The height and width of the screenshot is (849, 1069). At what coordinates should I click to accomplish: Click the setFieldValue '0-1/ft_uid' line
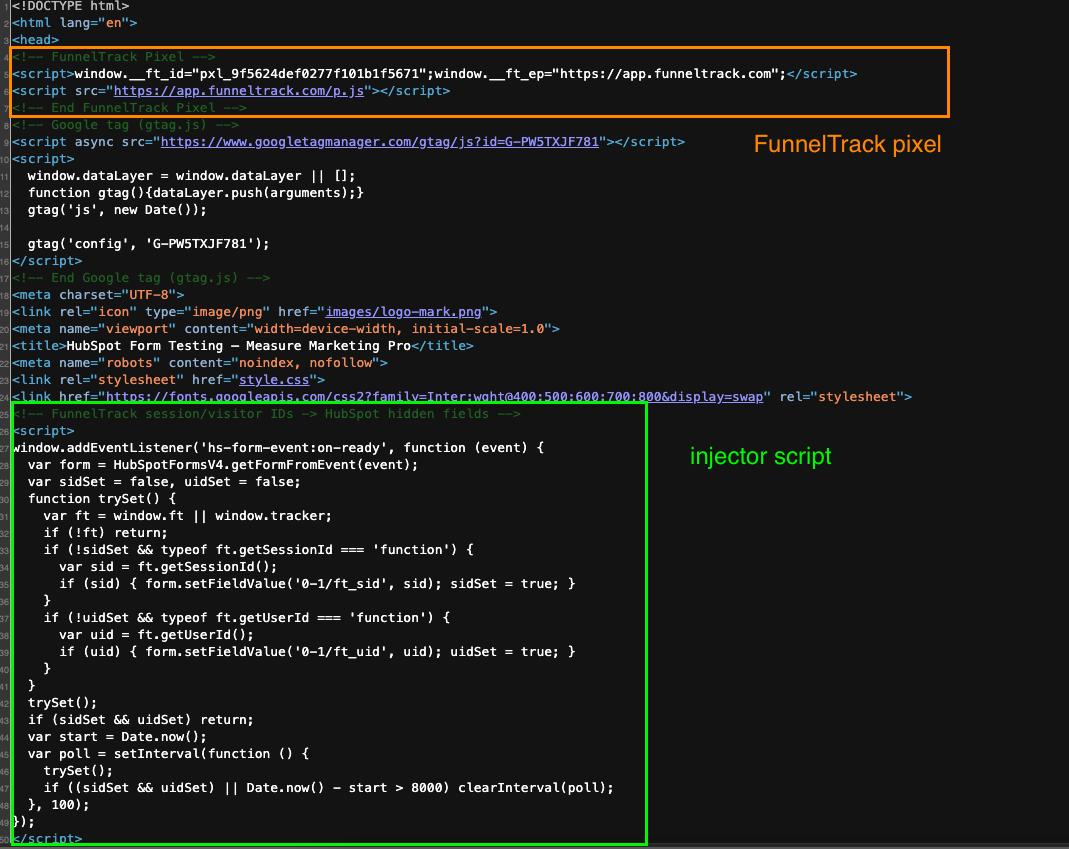[x=317, y=652]
